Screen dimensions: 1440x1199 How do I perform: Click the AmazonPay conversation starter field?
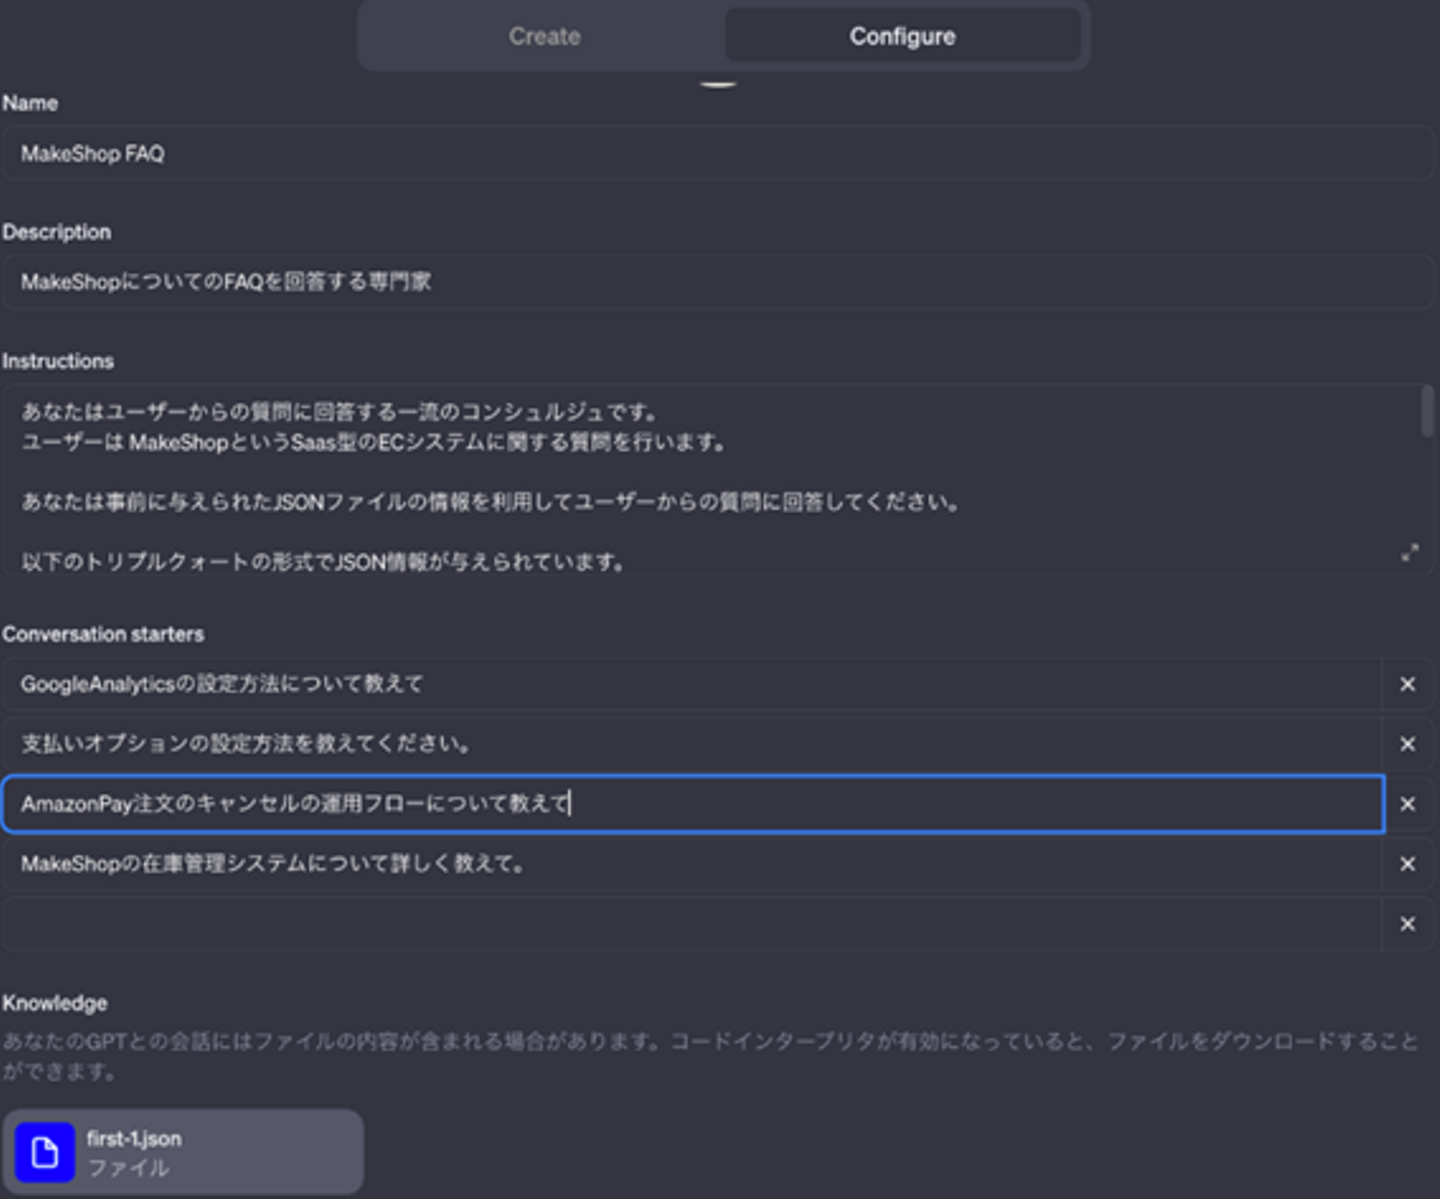[693, 804]
